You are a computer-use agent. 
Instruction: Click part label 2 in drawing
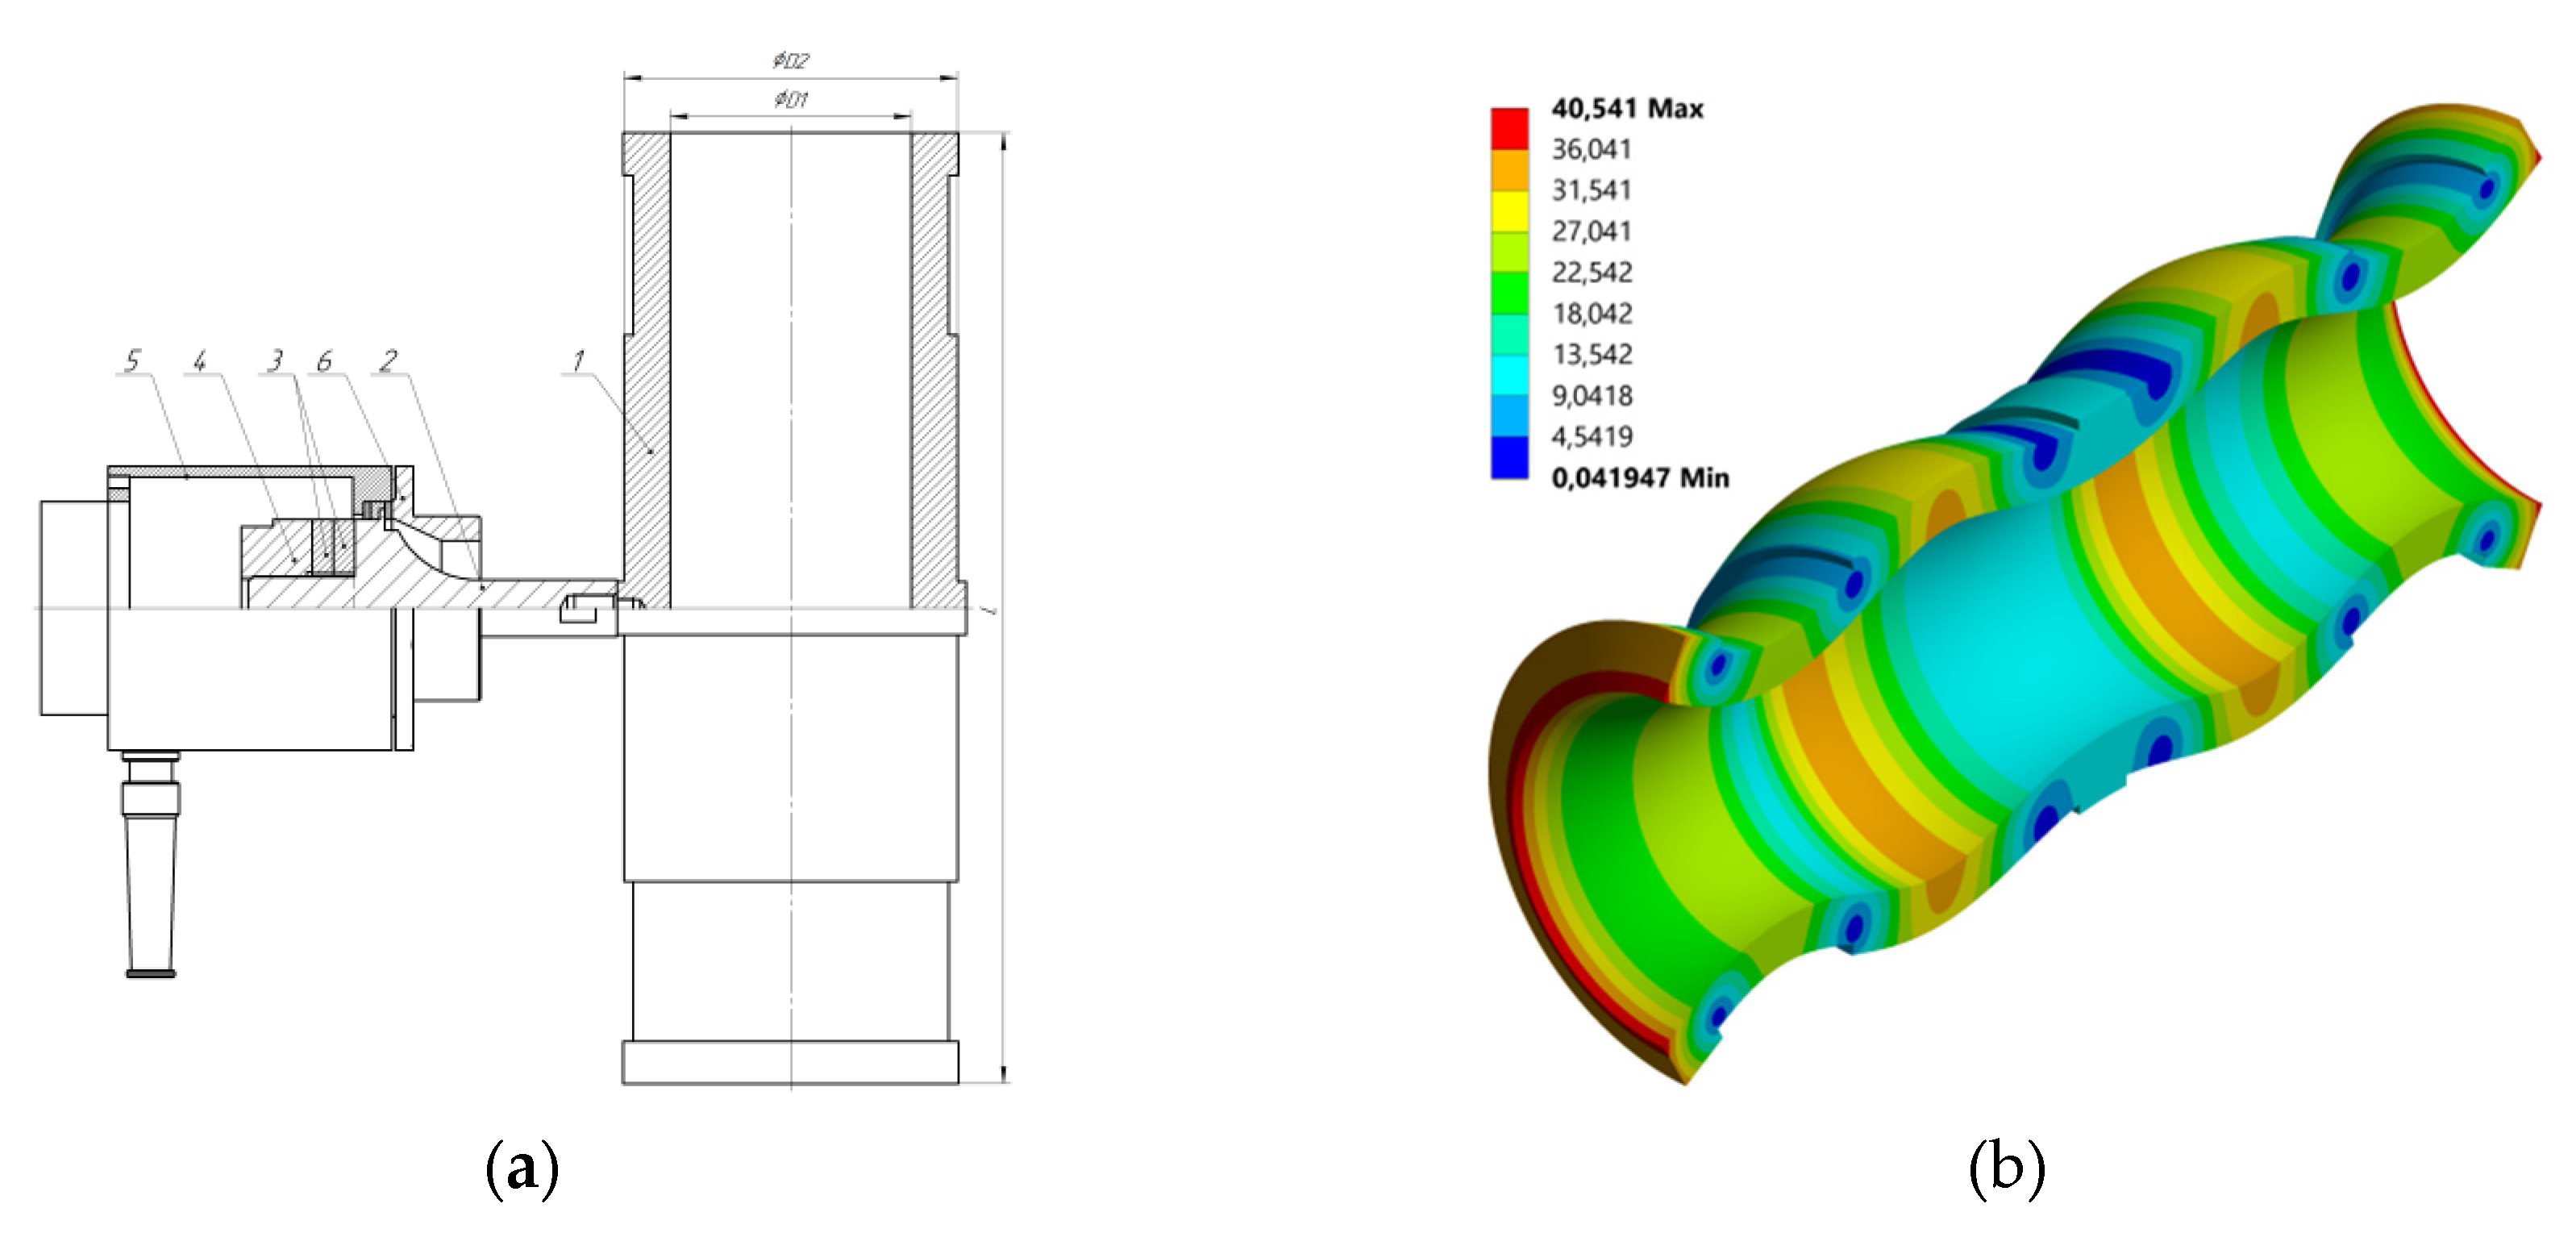click(x=389, y=360)
